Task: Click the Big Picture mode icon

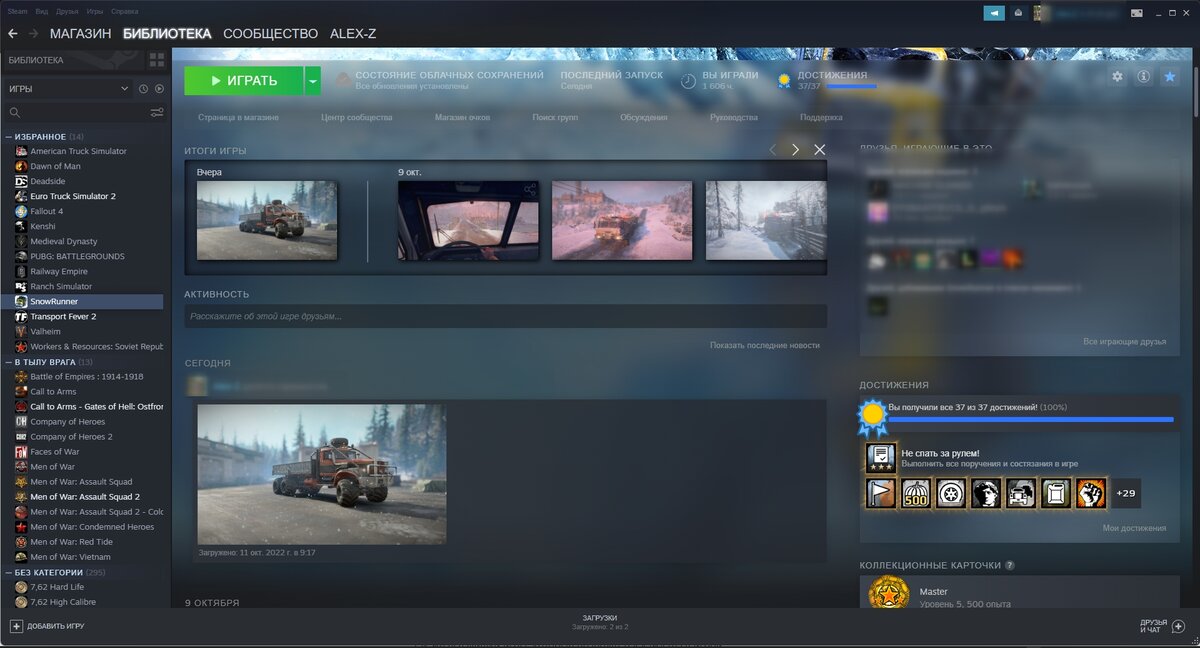Action: (x=1137, y=13)
